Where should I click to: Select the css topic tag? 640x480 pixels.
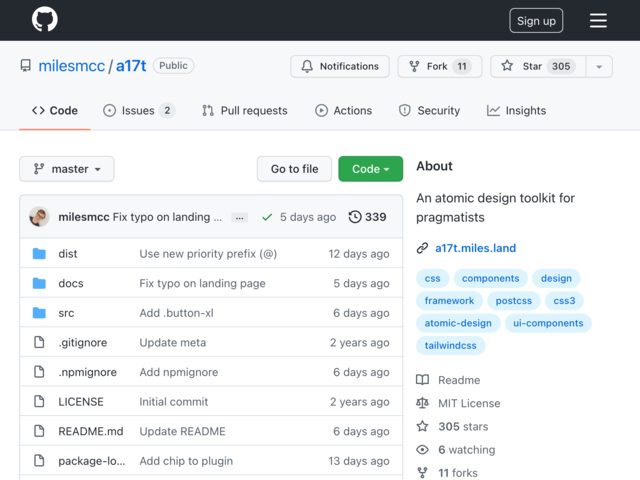tap(432, 278)
